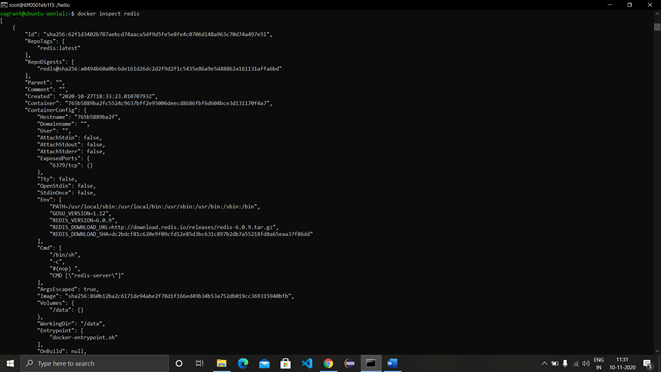Click the "WorkingDir": "/data" line
The width and height of the screenshot is (661, 372).
tap(71, 323)
